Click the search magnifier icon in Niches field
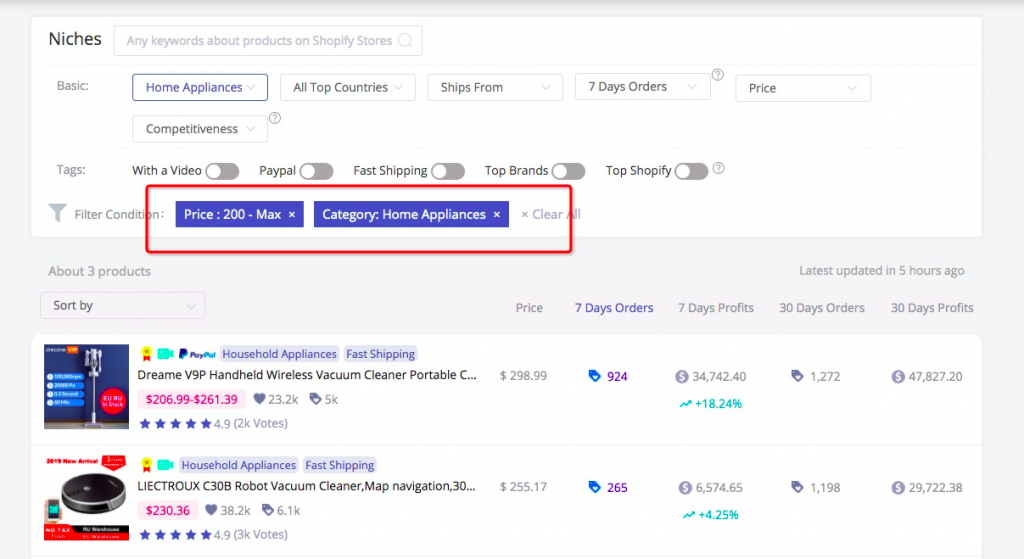 [405, 40]
